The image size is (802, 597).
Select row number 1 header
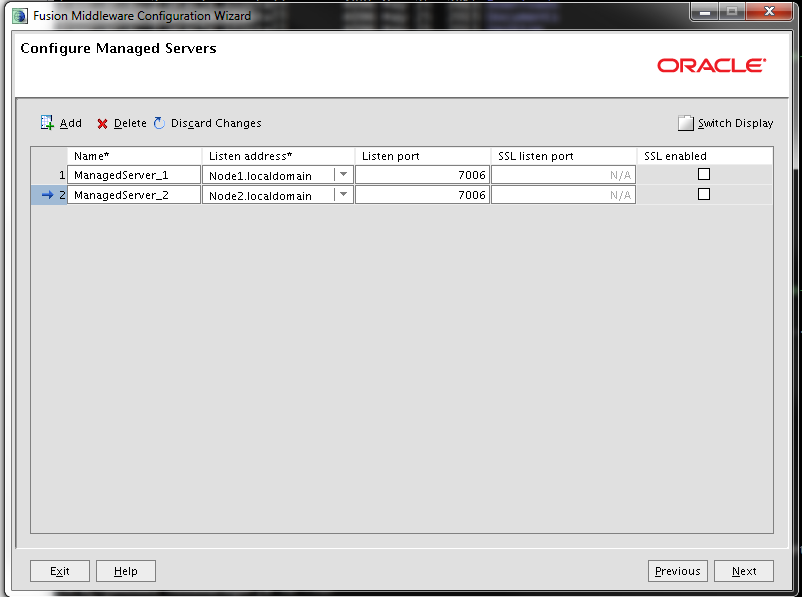49,175
